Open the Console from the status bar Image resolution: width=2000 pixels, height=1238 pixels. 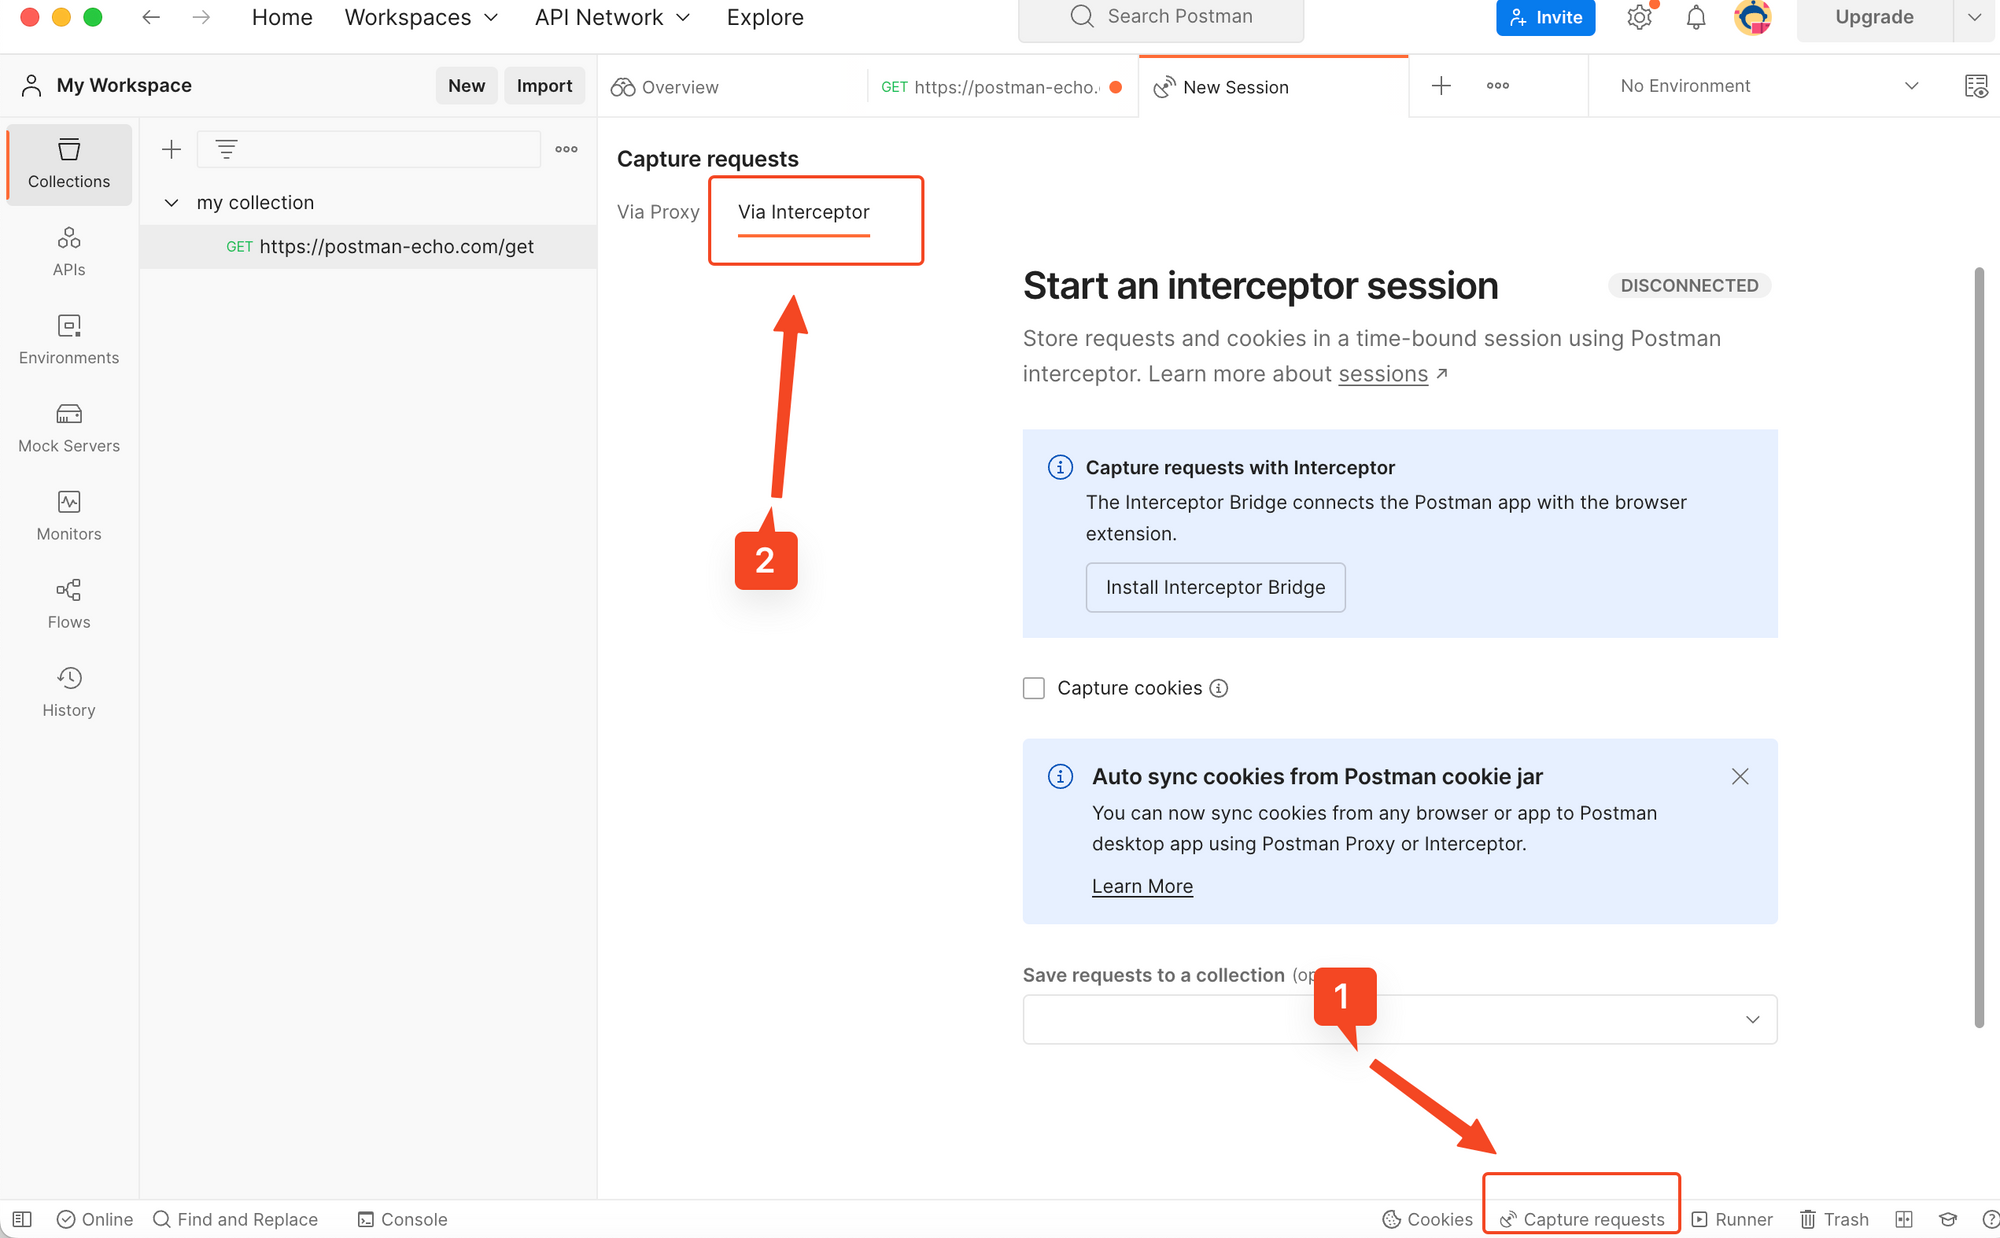coord(402,1219)
